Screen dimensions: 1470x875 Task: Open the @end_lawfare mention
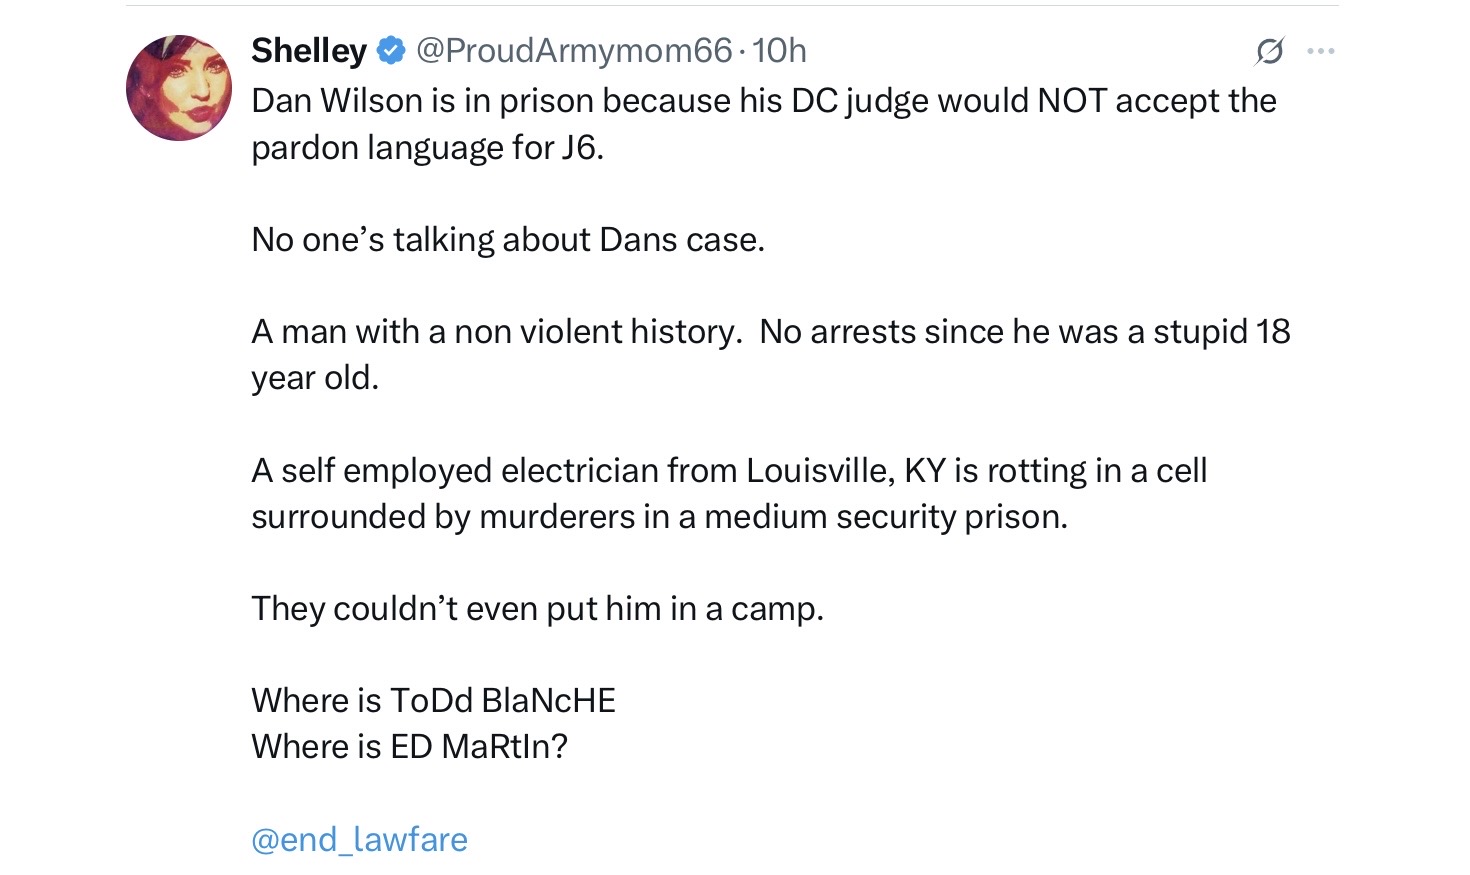359,839
